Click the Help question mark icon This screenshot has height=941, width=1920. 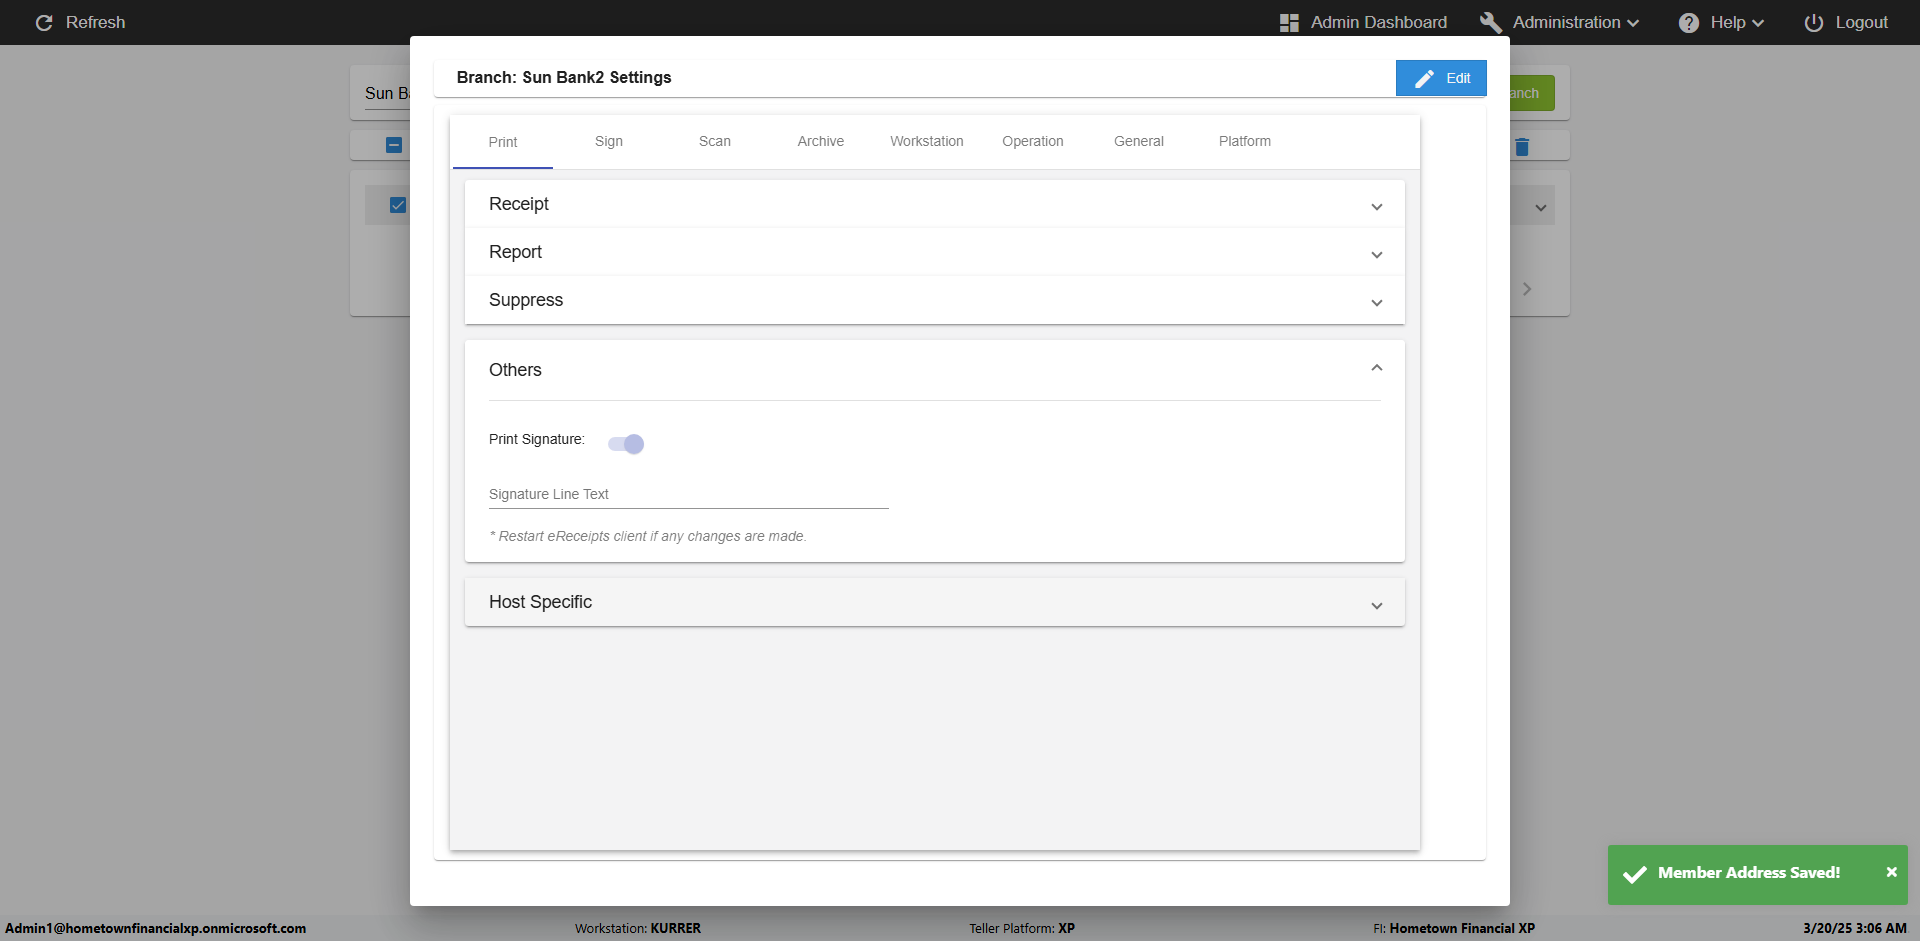click(1689, 23)
